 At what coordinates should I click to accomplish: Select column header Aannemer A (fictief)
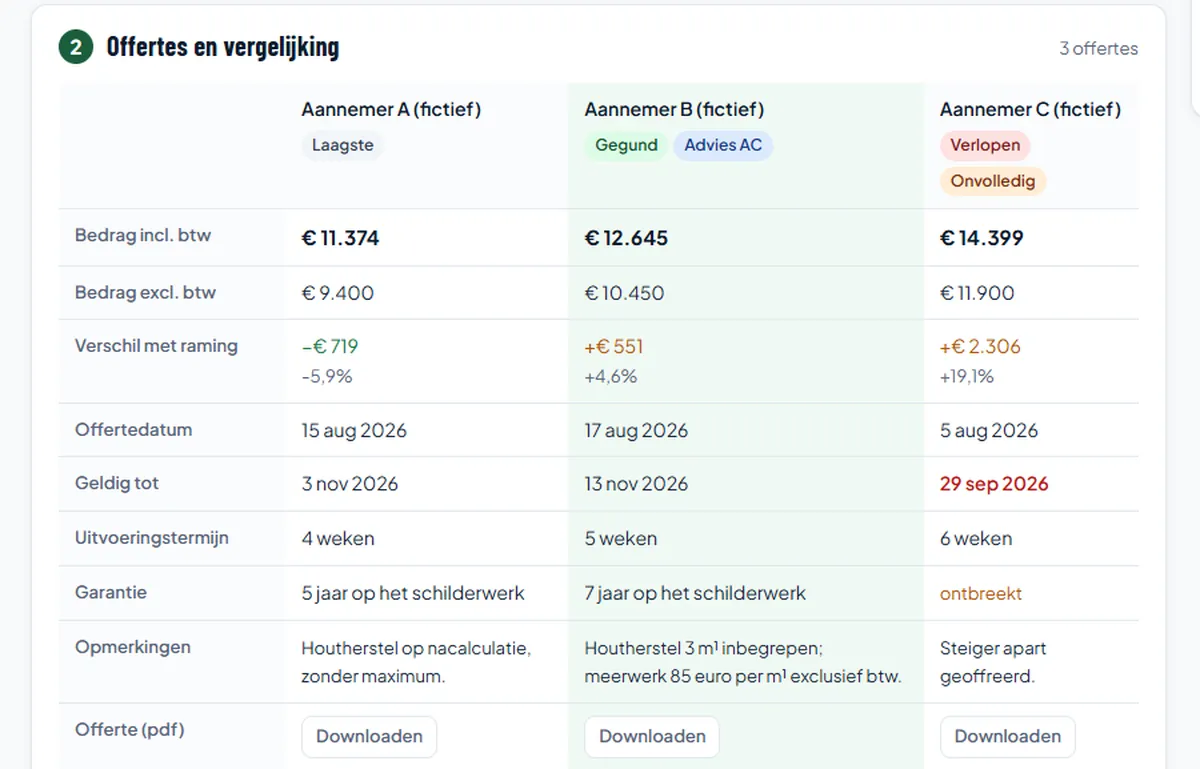(x=391, y=109)
